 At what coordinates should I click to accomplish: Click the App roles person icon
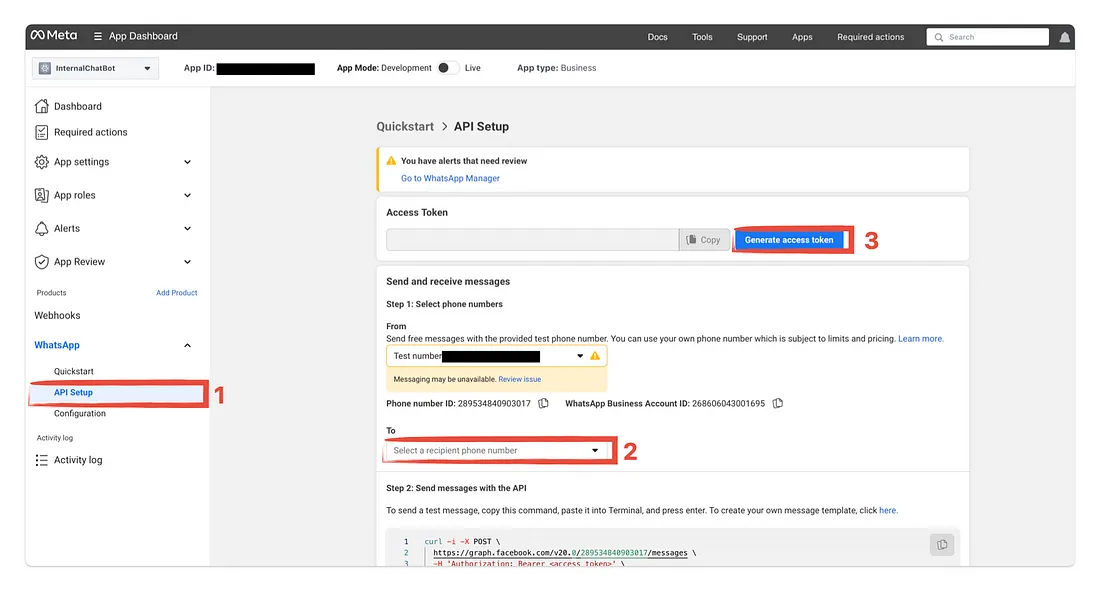[41, 195]
